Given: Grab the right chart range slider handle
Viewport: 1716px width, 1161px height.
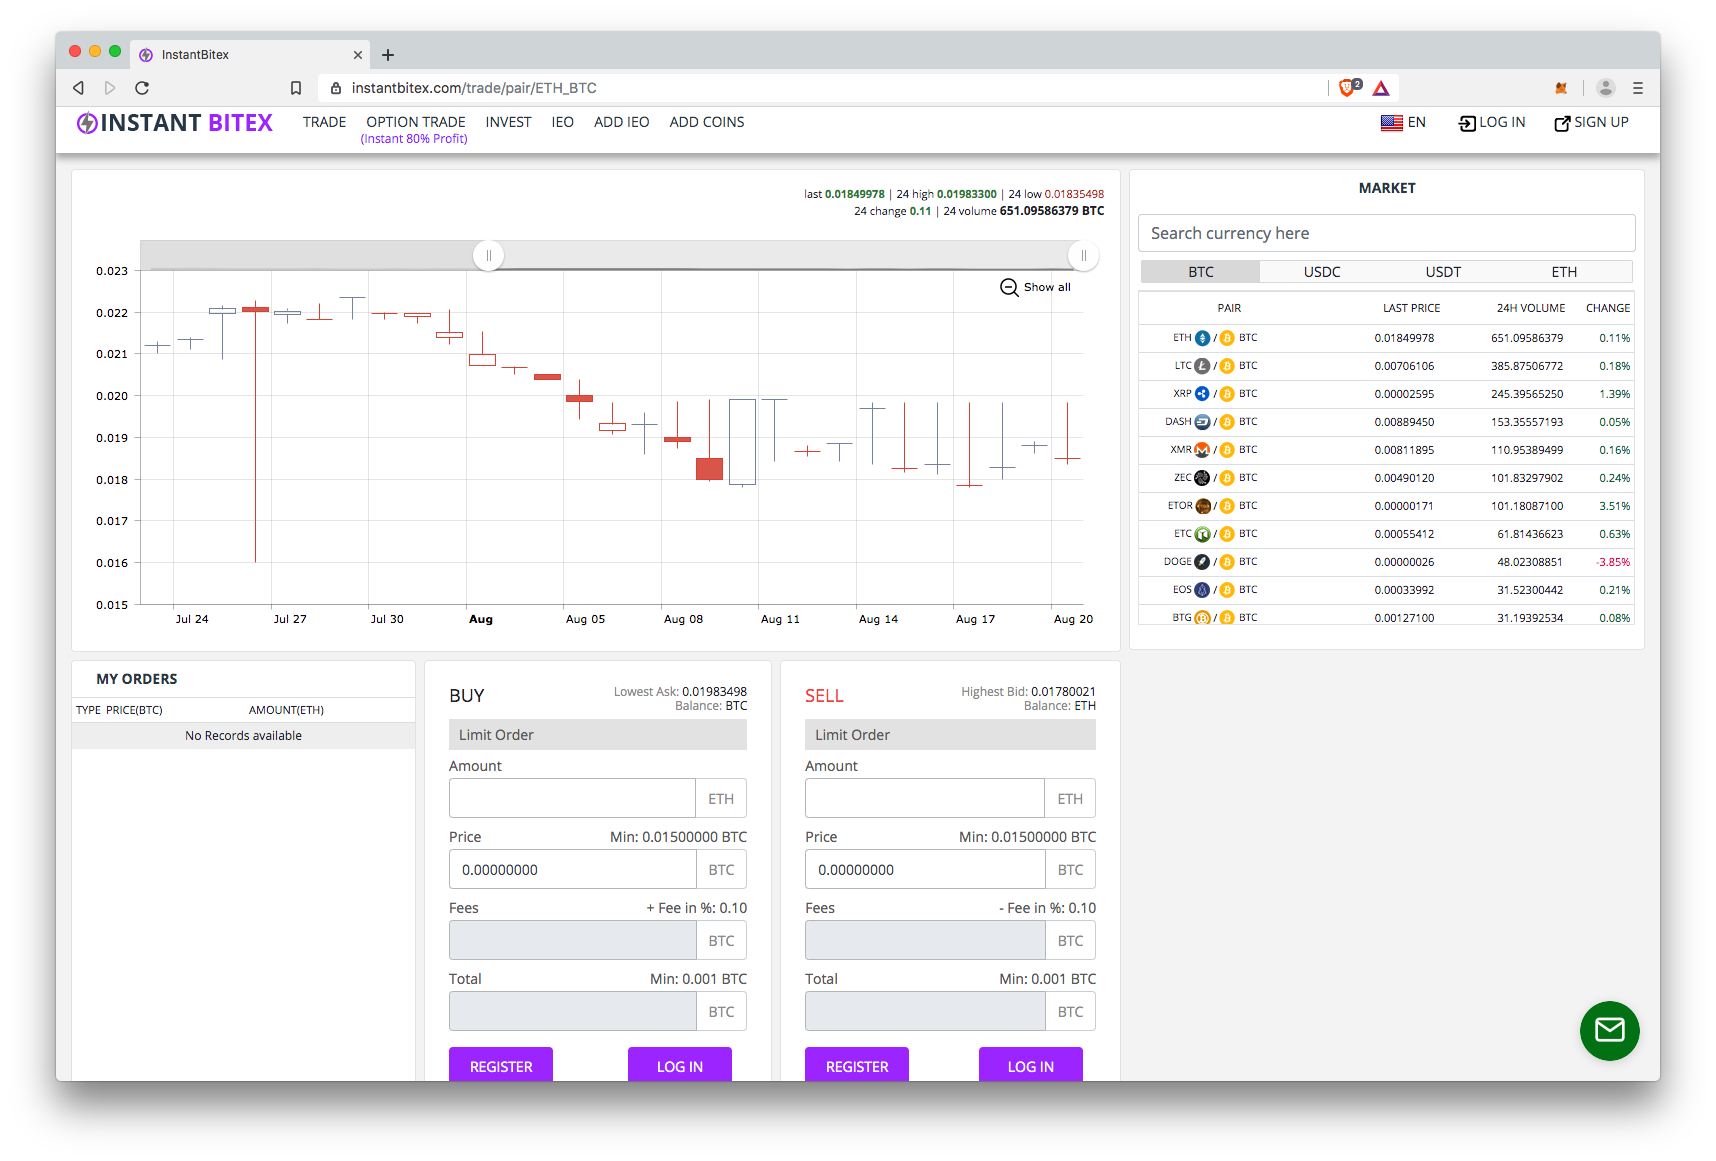Looking at the screenshot, I should [1083, 255].
